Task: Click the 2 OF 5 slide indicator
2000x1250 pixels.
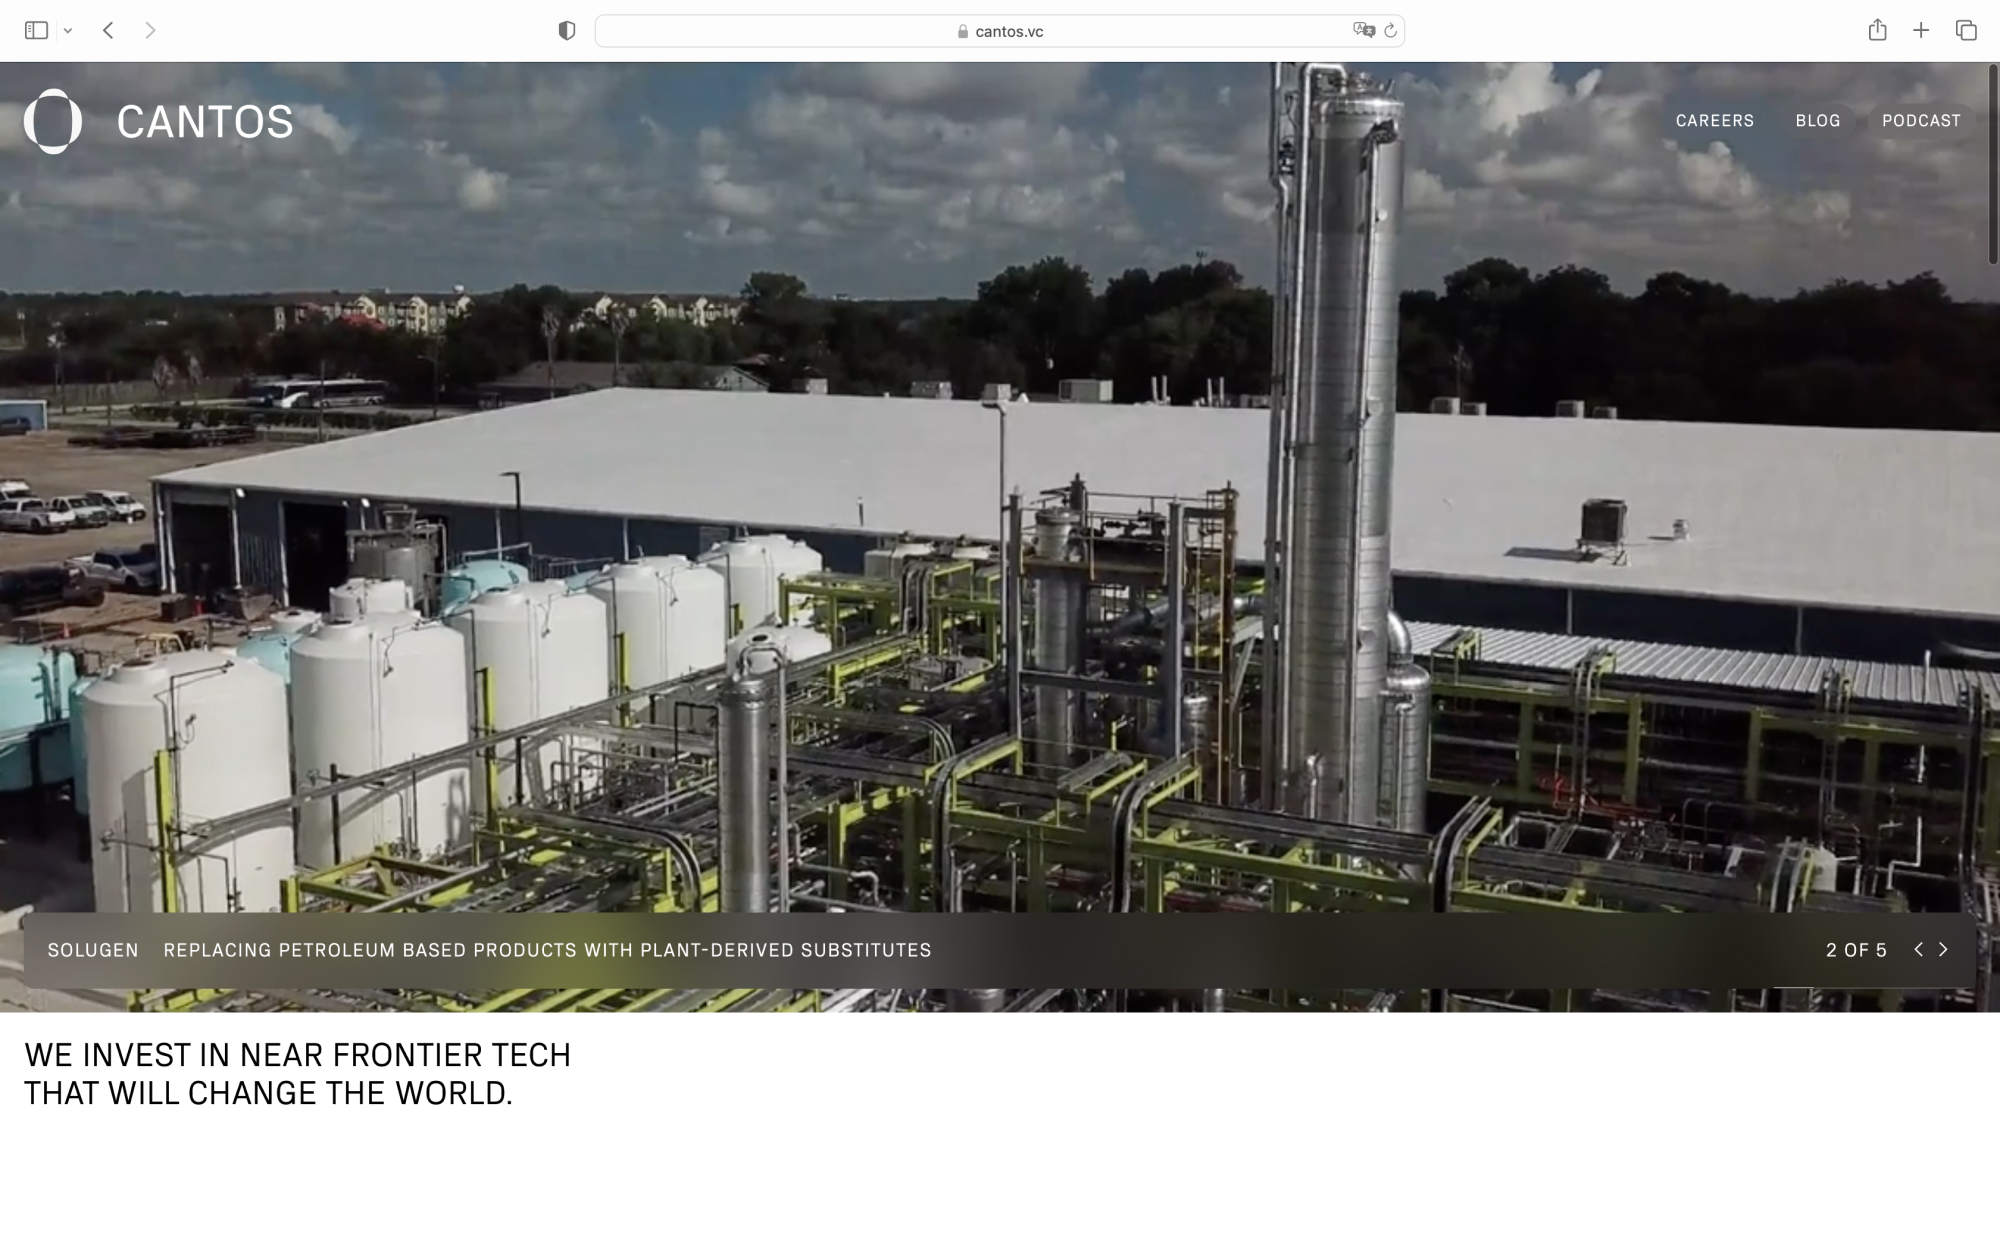Action: [x=1856, y=950]
